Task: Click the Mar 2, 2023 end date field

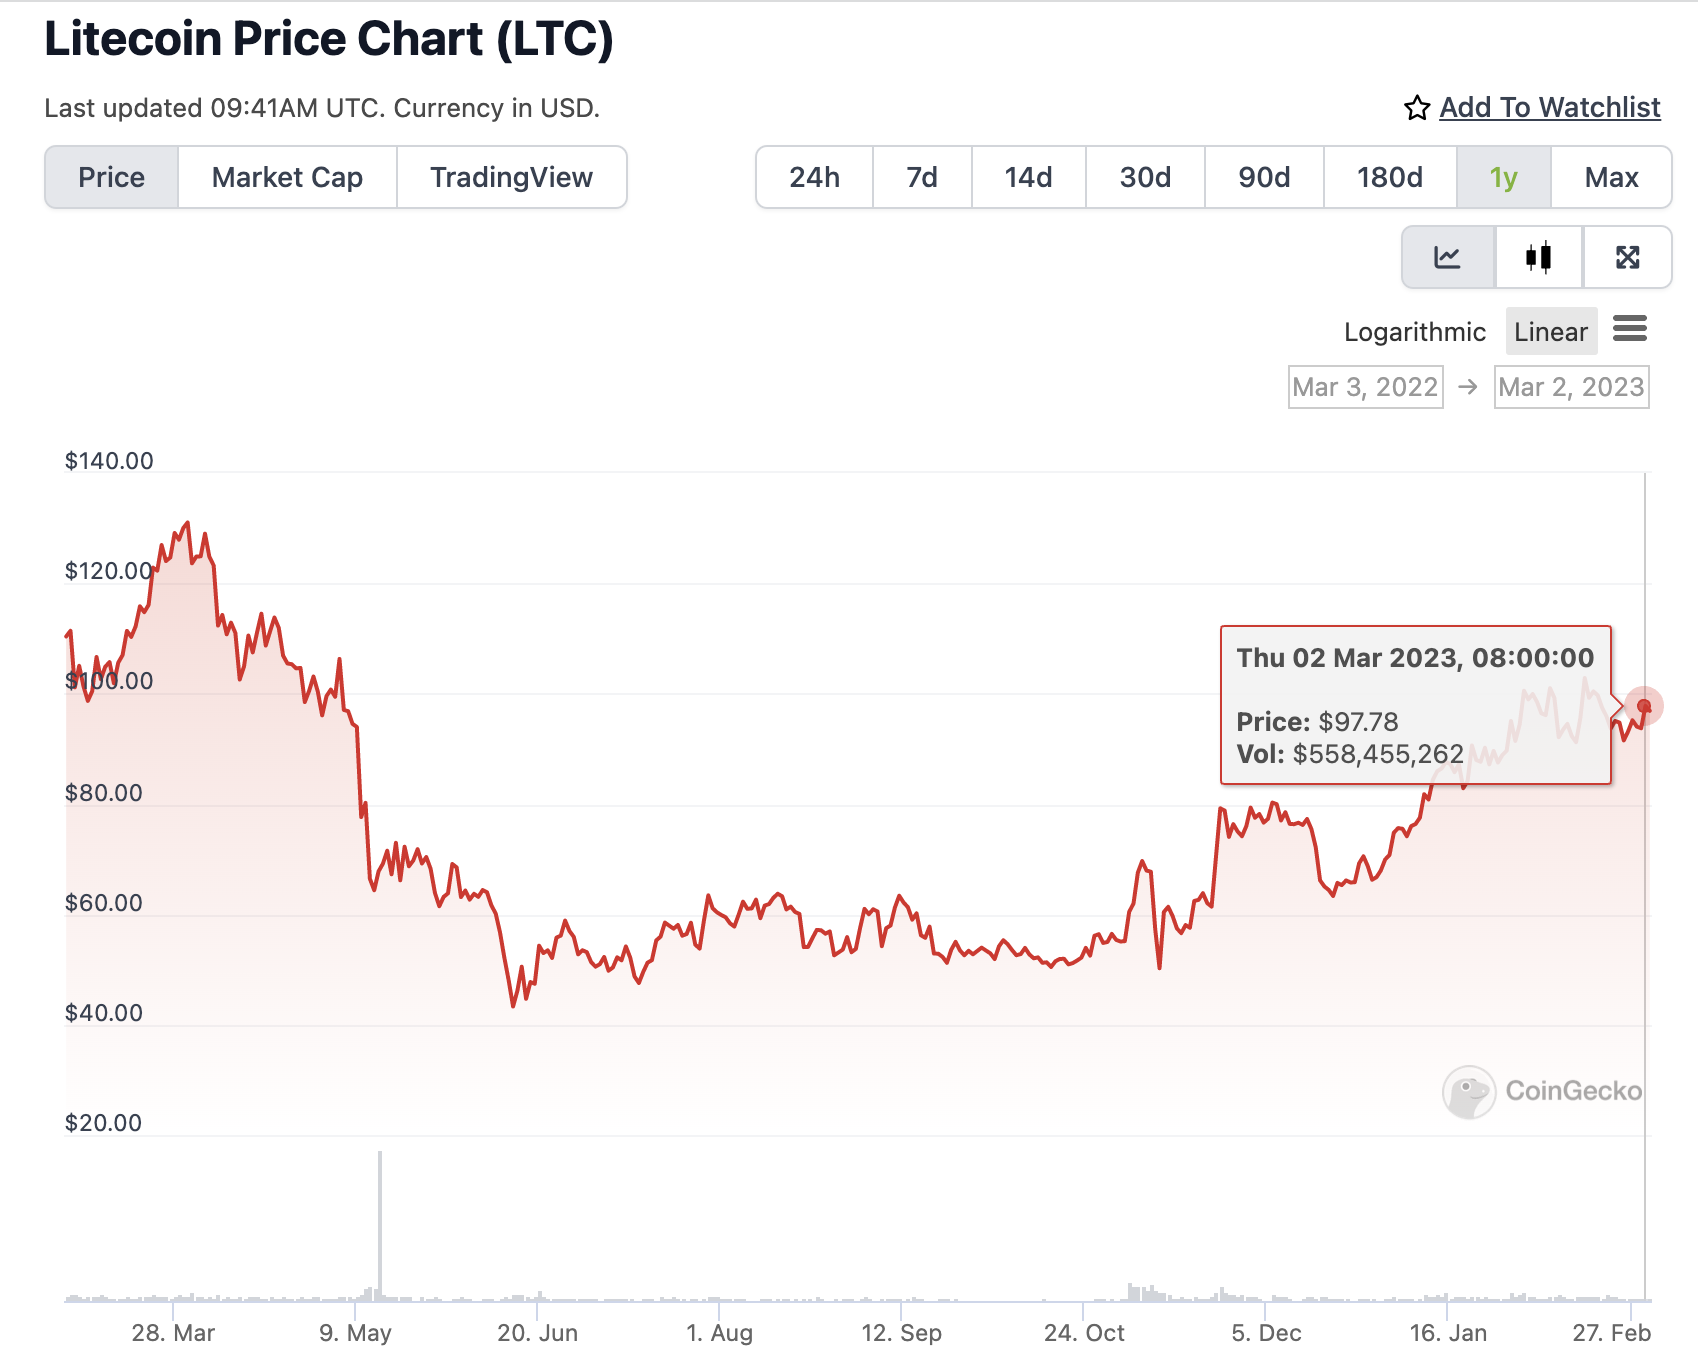Action: (1571, 387)
